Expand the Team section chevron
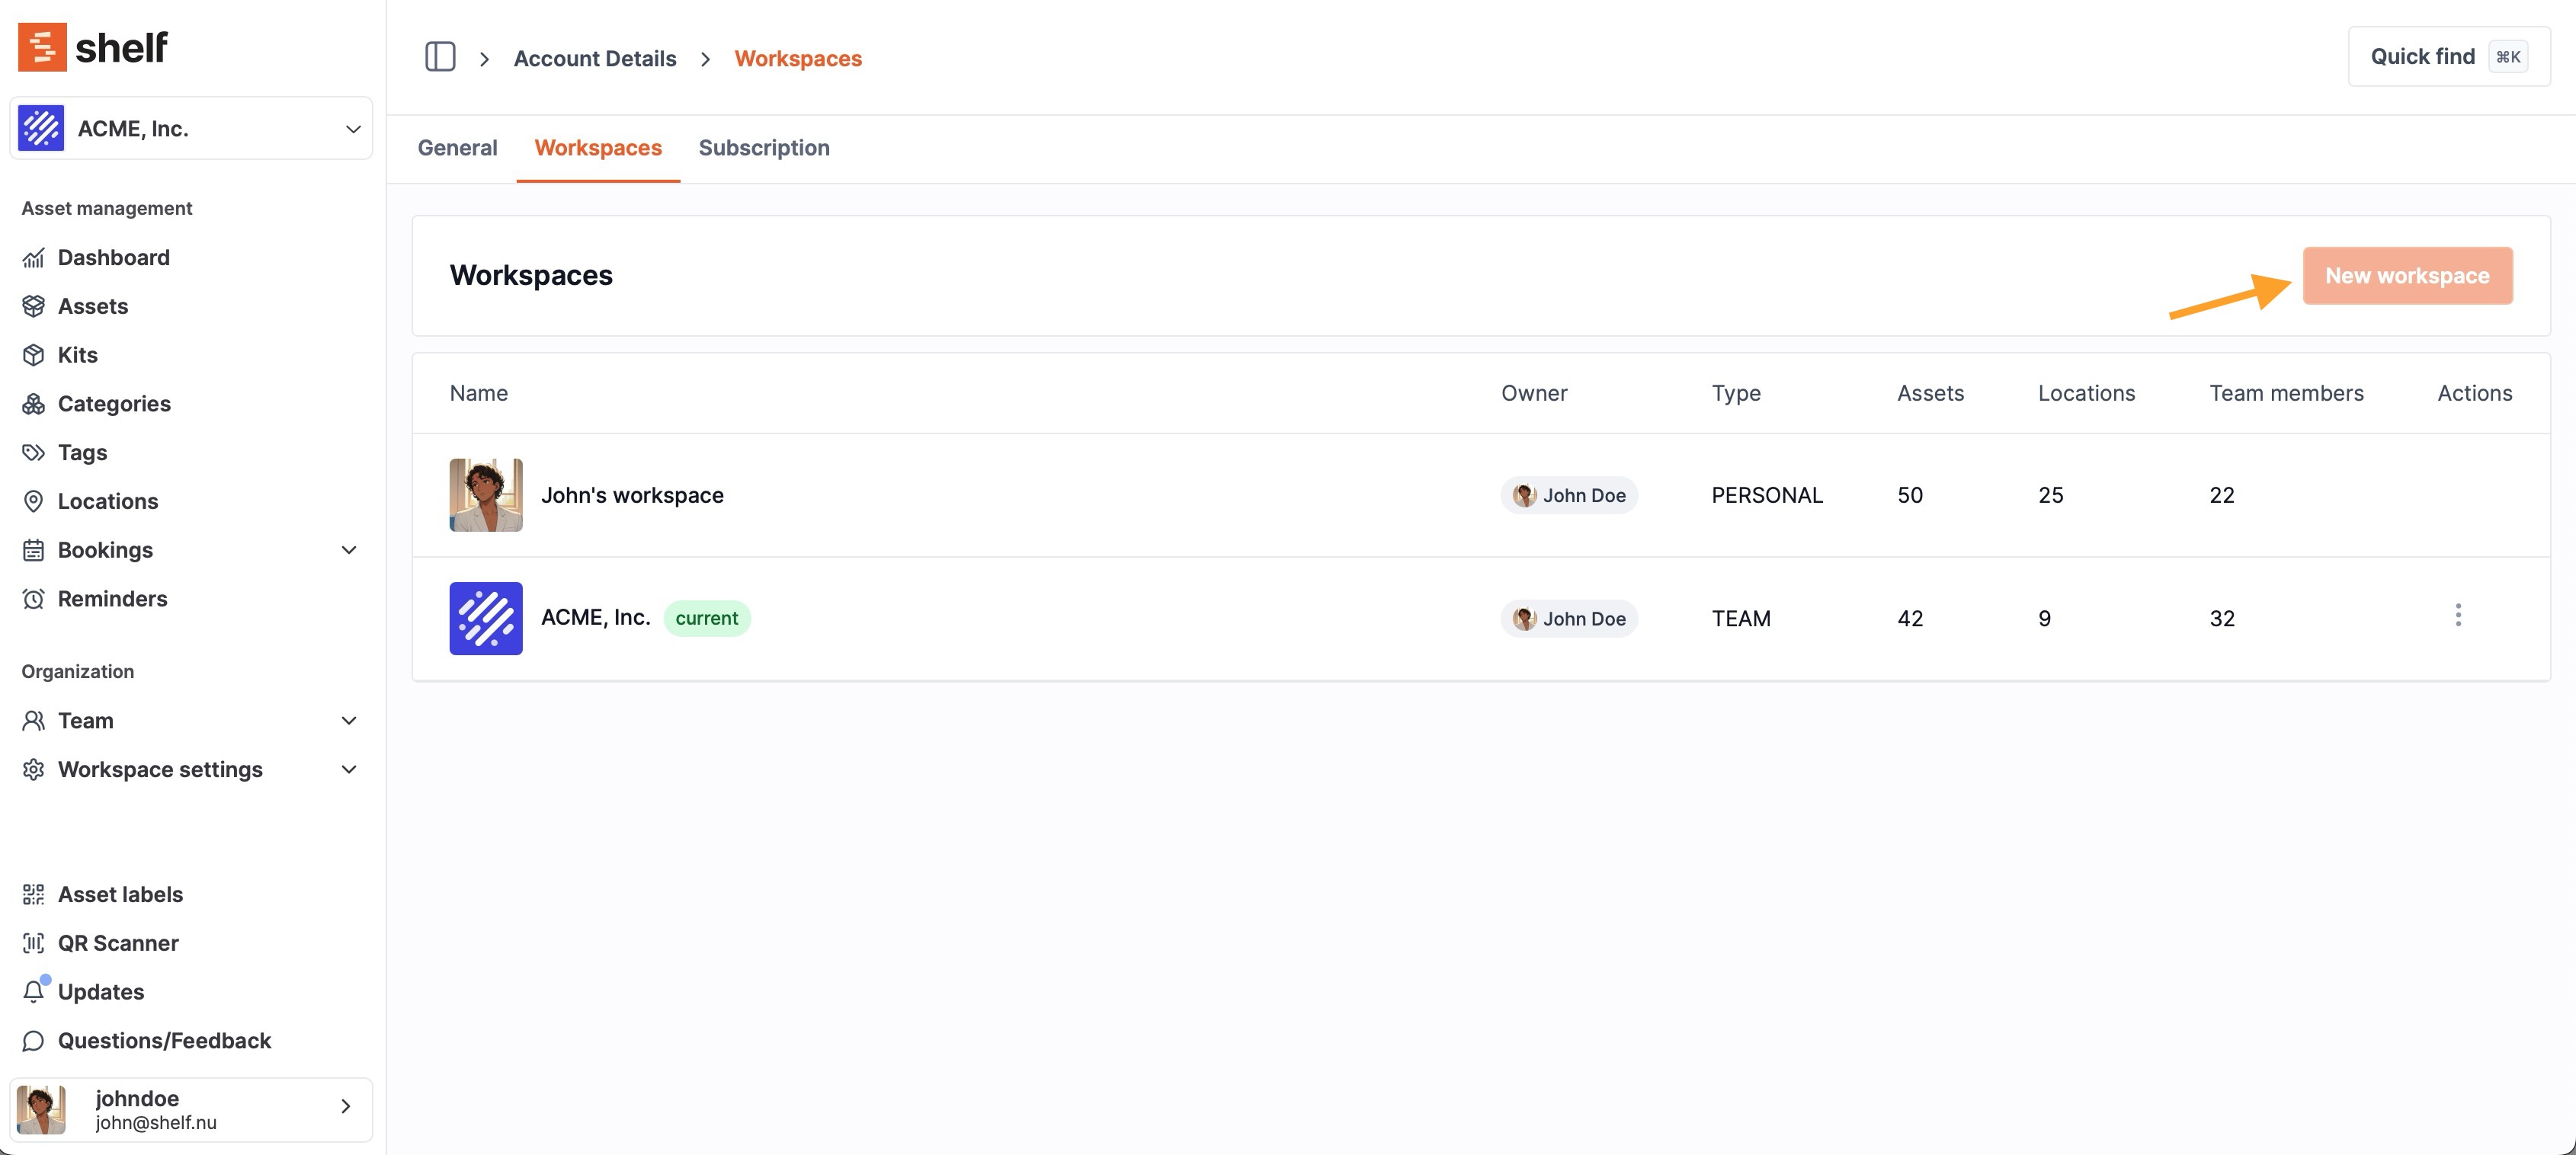 coord(349,721)
